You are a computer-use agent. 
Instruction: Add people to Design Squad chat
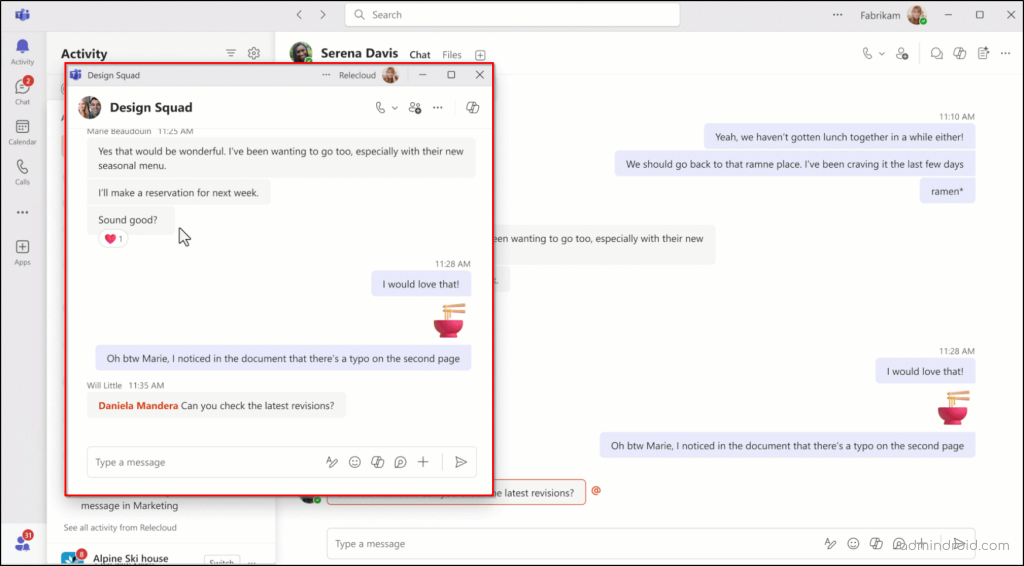pyautogui.click(x=415, y=108)
